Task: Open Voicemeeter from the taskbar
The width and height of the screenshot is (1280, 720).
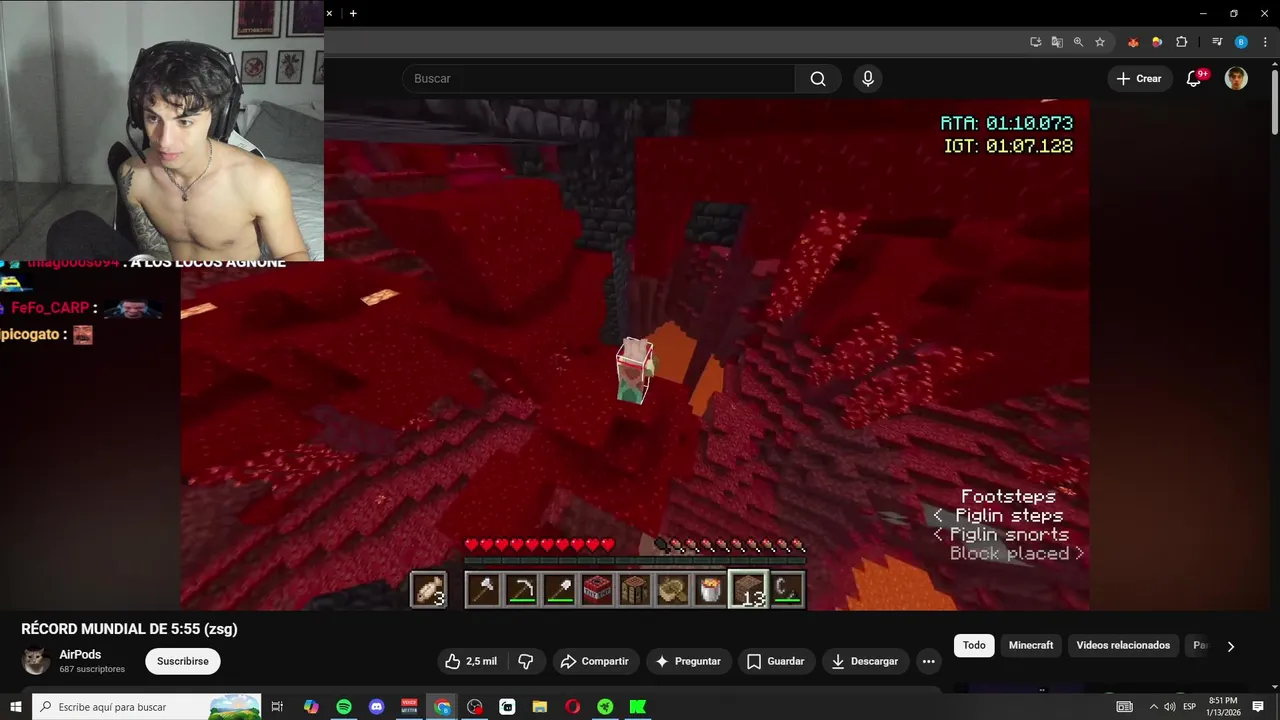Action: [x=409, y=707]
